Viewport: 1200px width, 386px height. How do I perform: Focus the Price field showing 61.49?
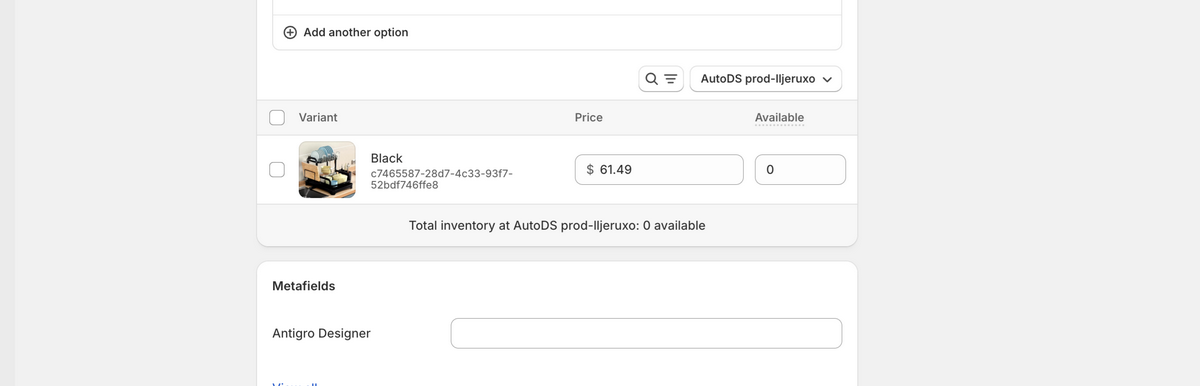(659, 170)
